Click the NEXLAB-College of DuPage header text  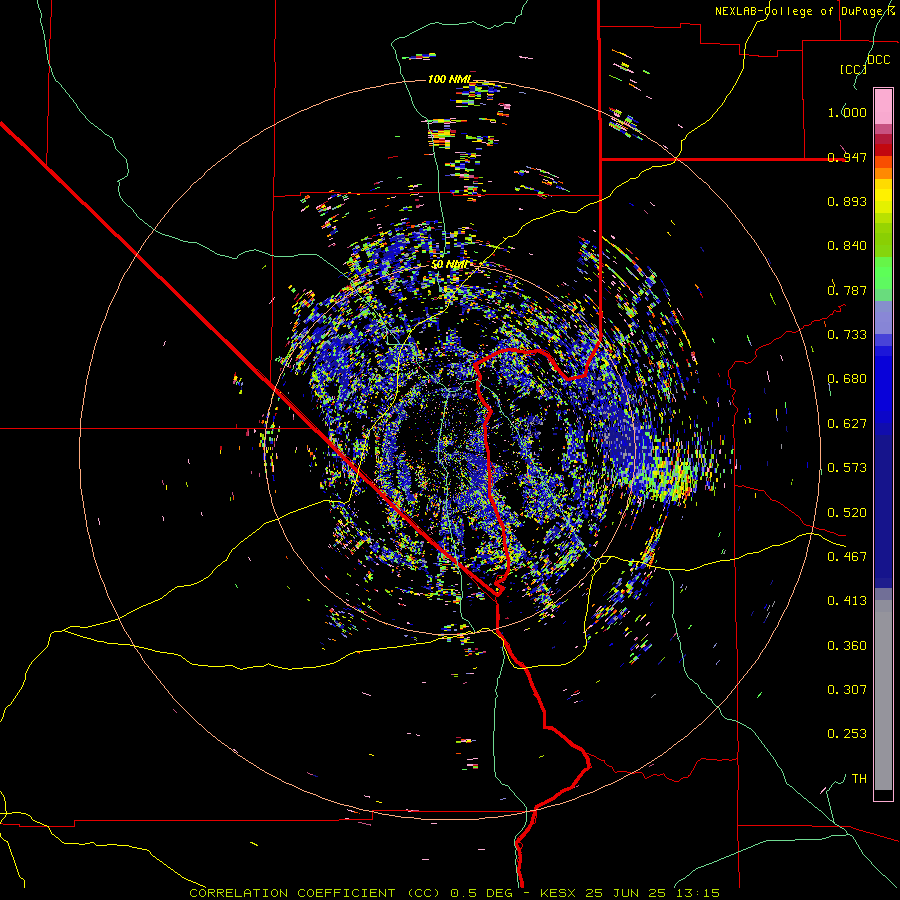coord(801,11)
